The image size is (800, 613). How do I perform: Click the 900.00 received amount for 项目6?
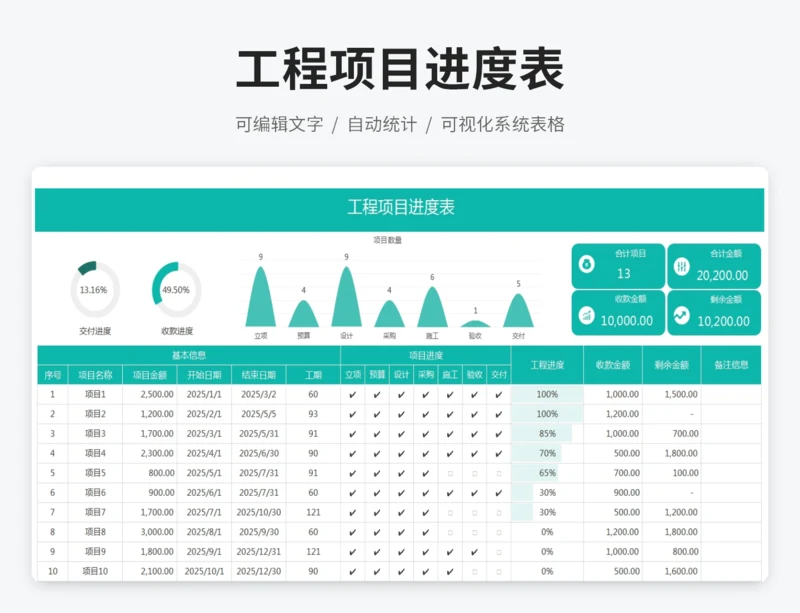(627, 493)
